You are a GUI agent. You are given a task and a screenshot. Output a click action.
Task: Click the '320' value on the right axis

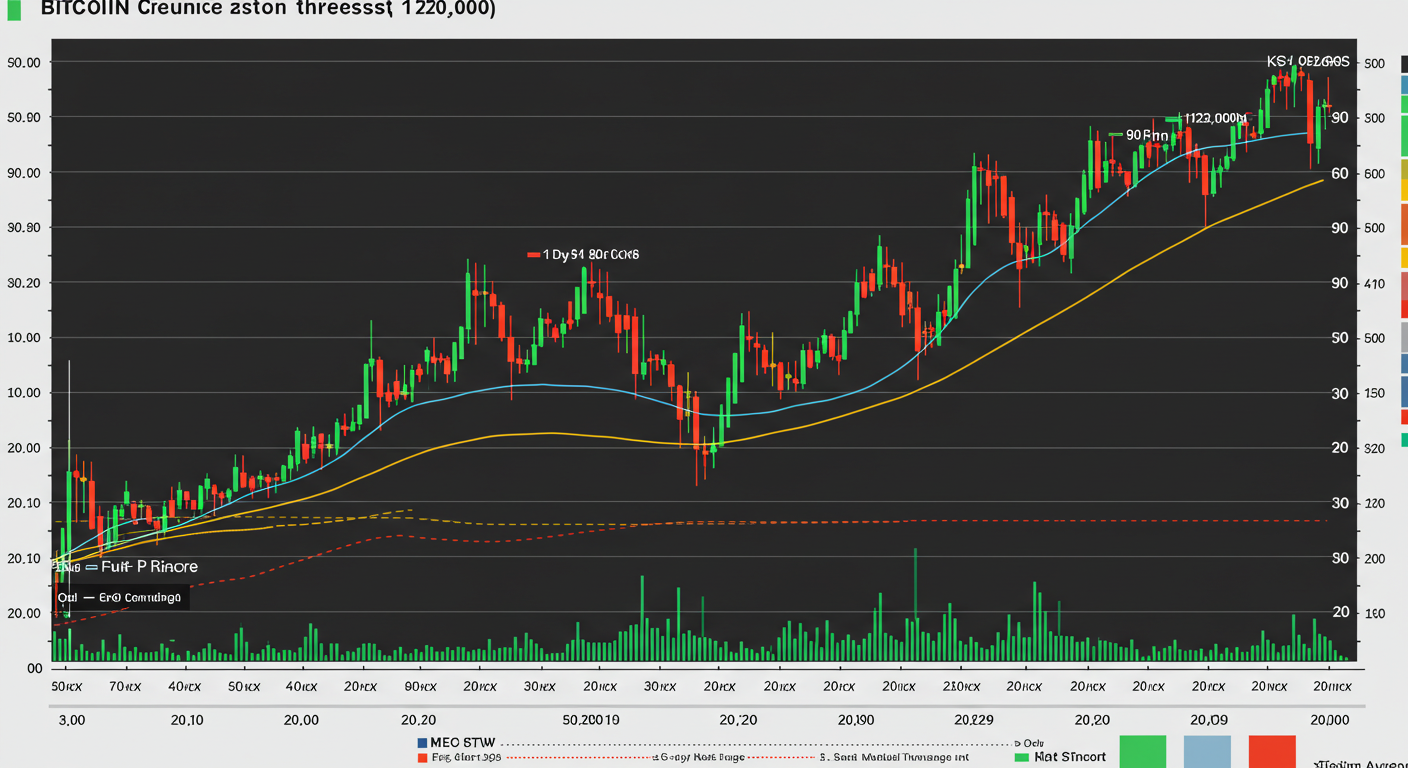[x=1374, y=449]
